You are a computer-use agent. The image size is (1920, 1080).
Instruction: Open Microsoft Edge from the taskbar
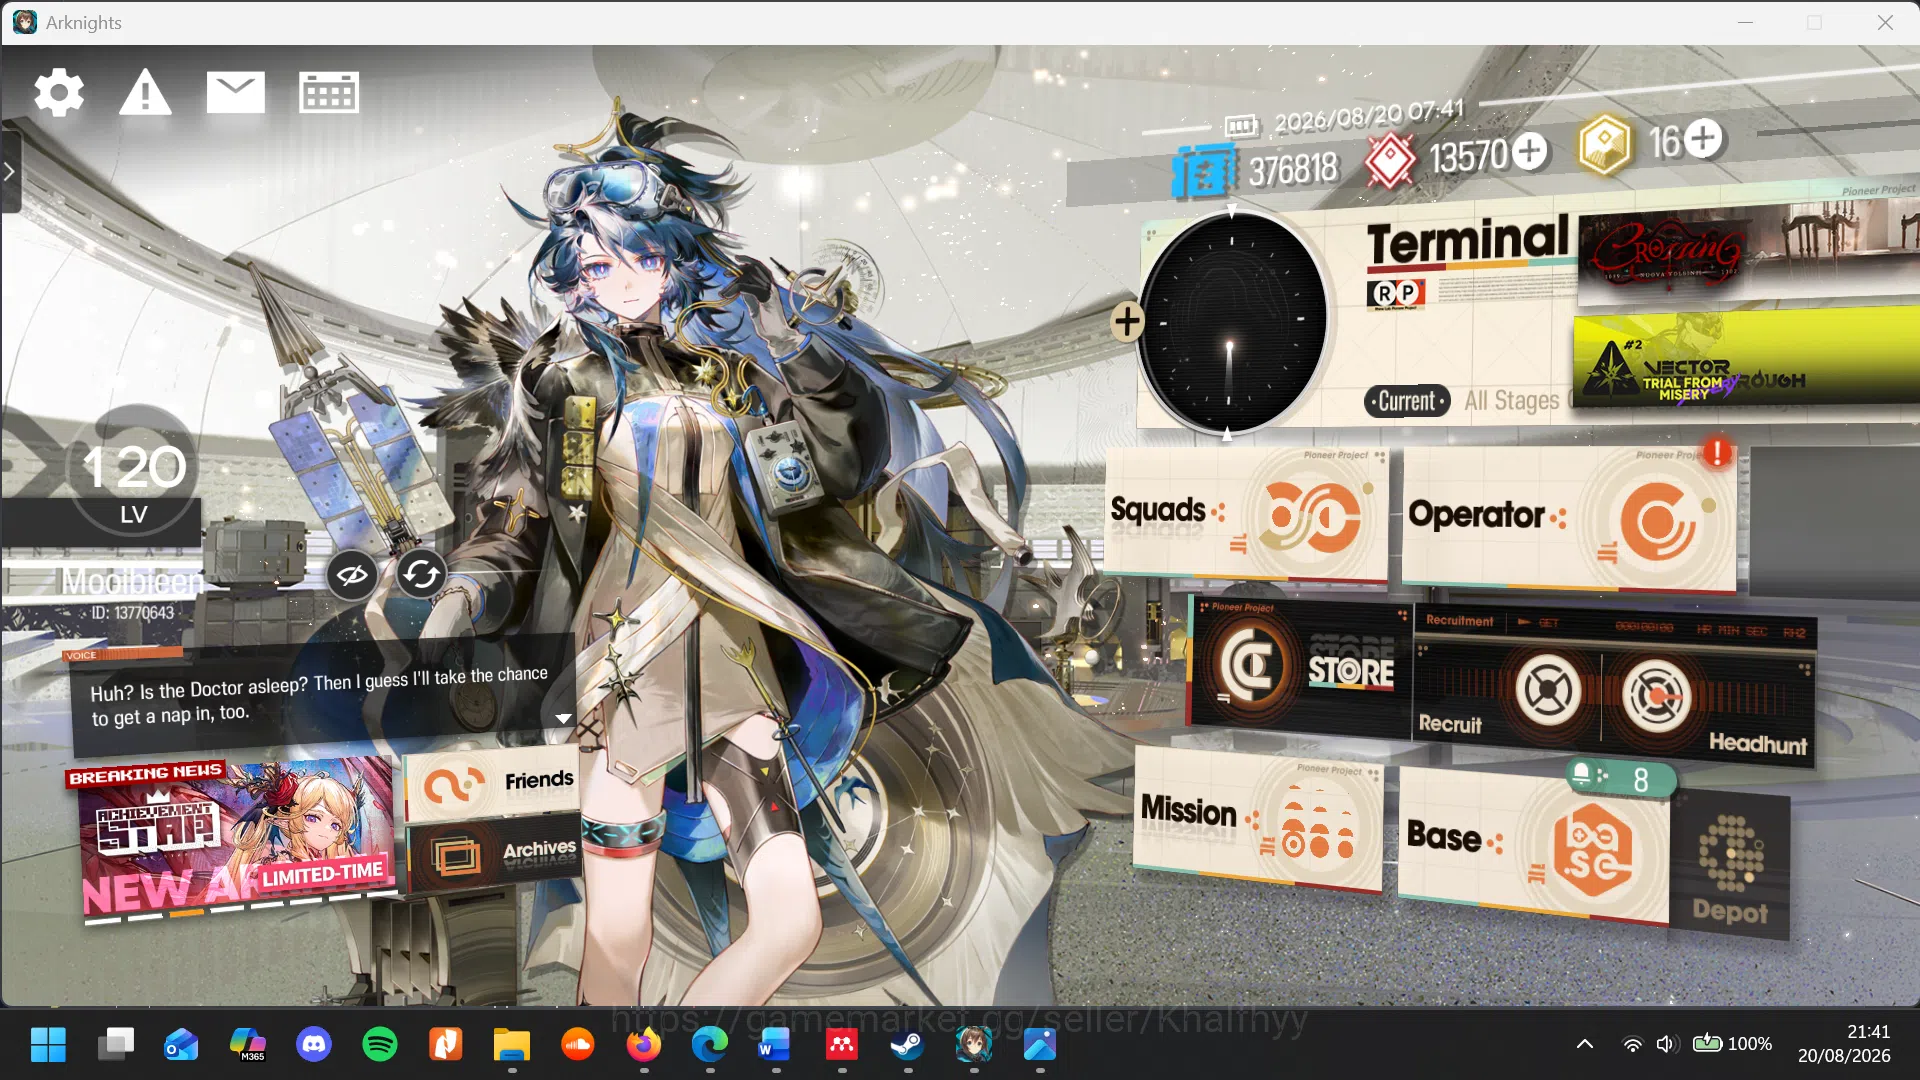point(710,1045)
